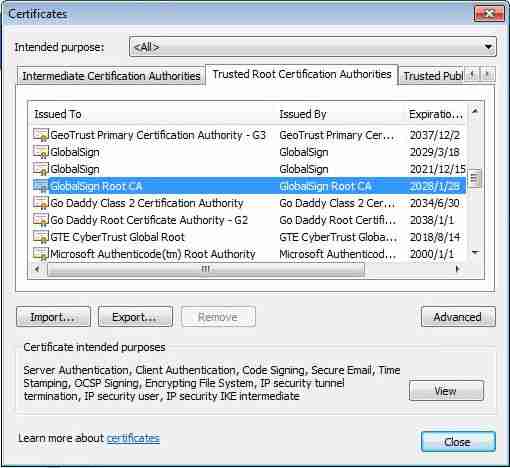Click certificate icon of Go Daddy Root G2 row
Screen dimensions: 510x468
(x=41, y=220)
